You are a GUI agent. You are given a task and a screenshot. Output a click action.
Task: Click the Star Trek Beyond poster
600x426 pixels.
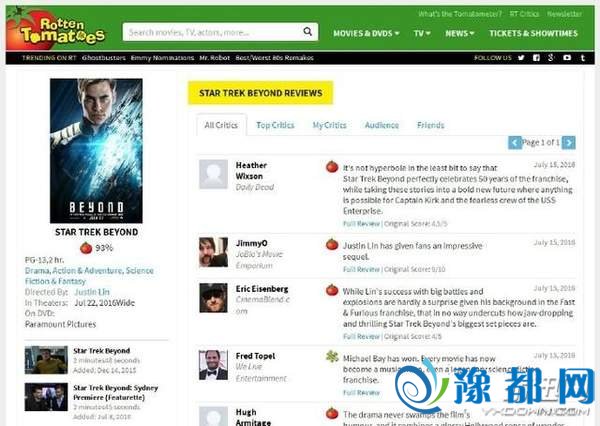pos(96,150)
